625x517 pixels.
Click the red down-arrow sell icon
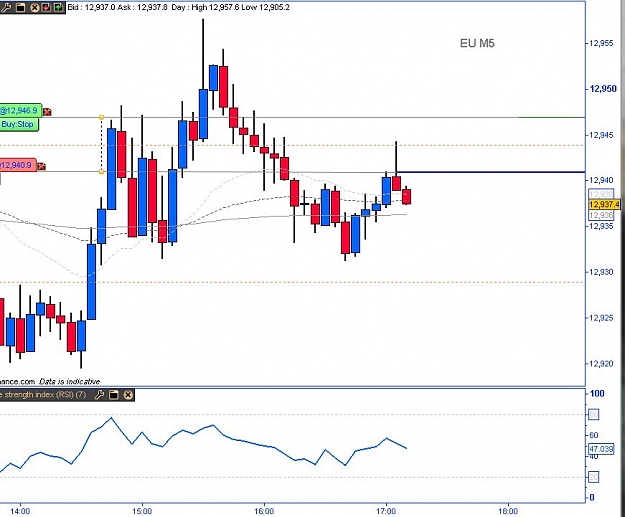[46, 7]
